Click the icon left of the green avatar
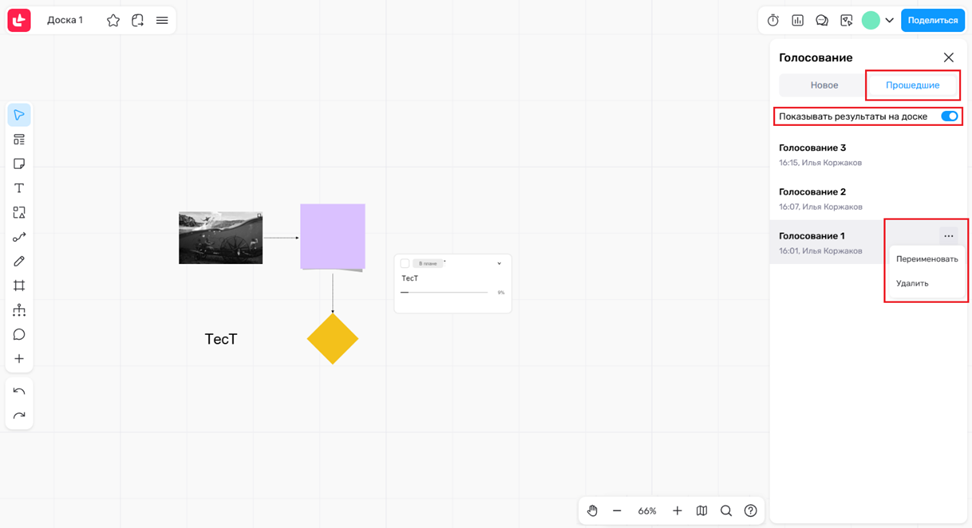 pyautogui.click(x=847, y=20)
